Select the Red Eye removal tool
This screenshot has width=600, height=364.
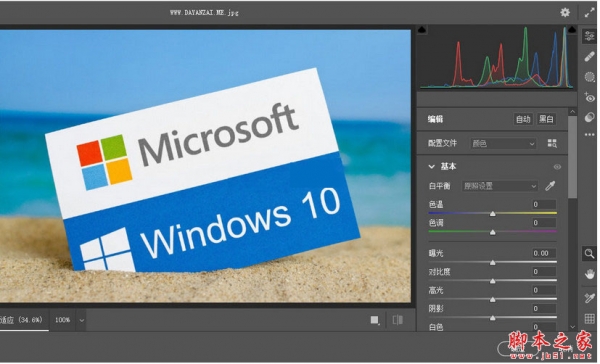tap(589, 97)
